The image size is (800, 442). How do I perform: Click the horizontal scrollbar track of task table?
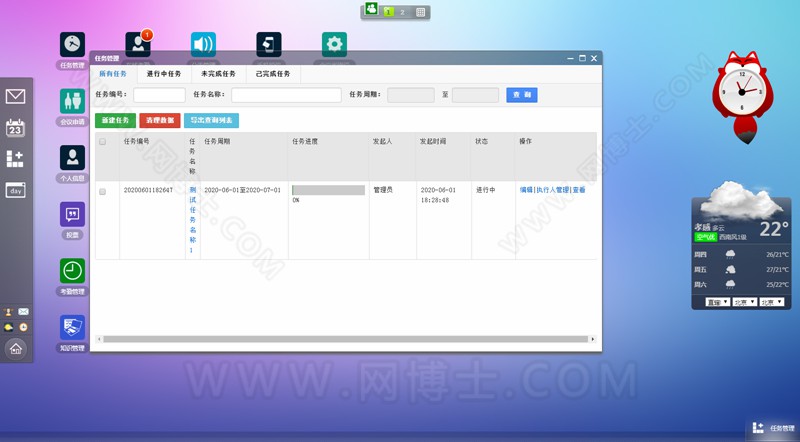click(346, 339)
